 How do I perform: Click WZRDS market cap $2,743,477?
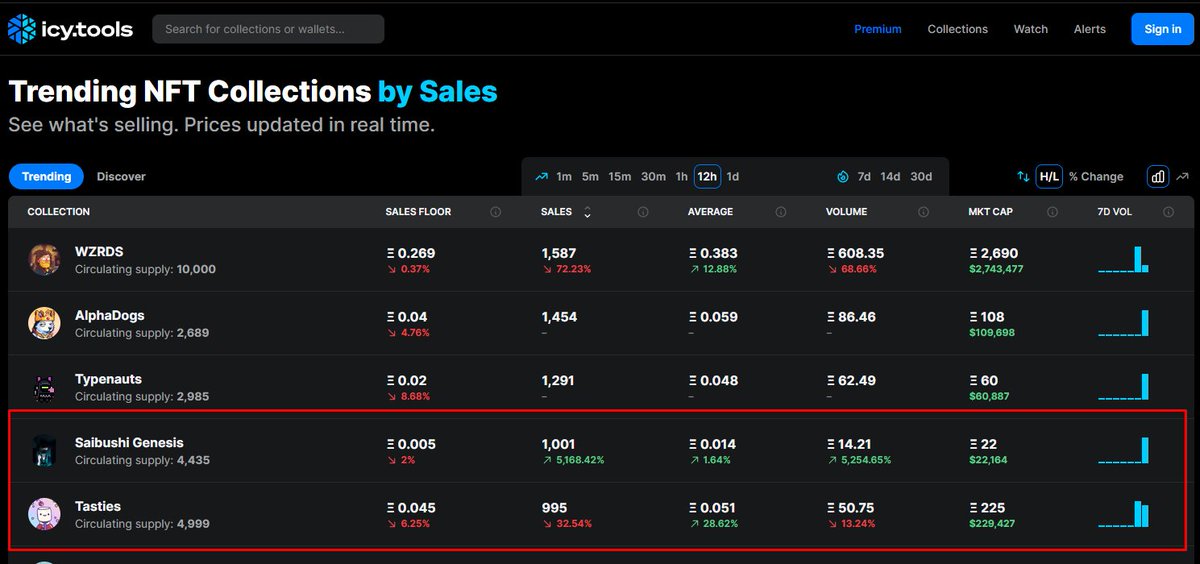pos(996,269)
